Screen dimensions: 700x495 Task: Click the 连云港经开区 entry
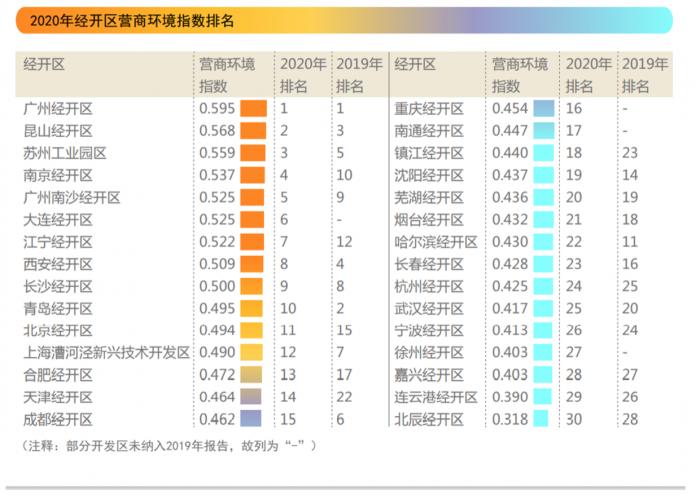click(x=435, y=397)
